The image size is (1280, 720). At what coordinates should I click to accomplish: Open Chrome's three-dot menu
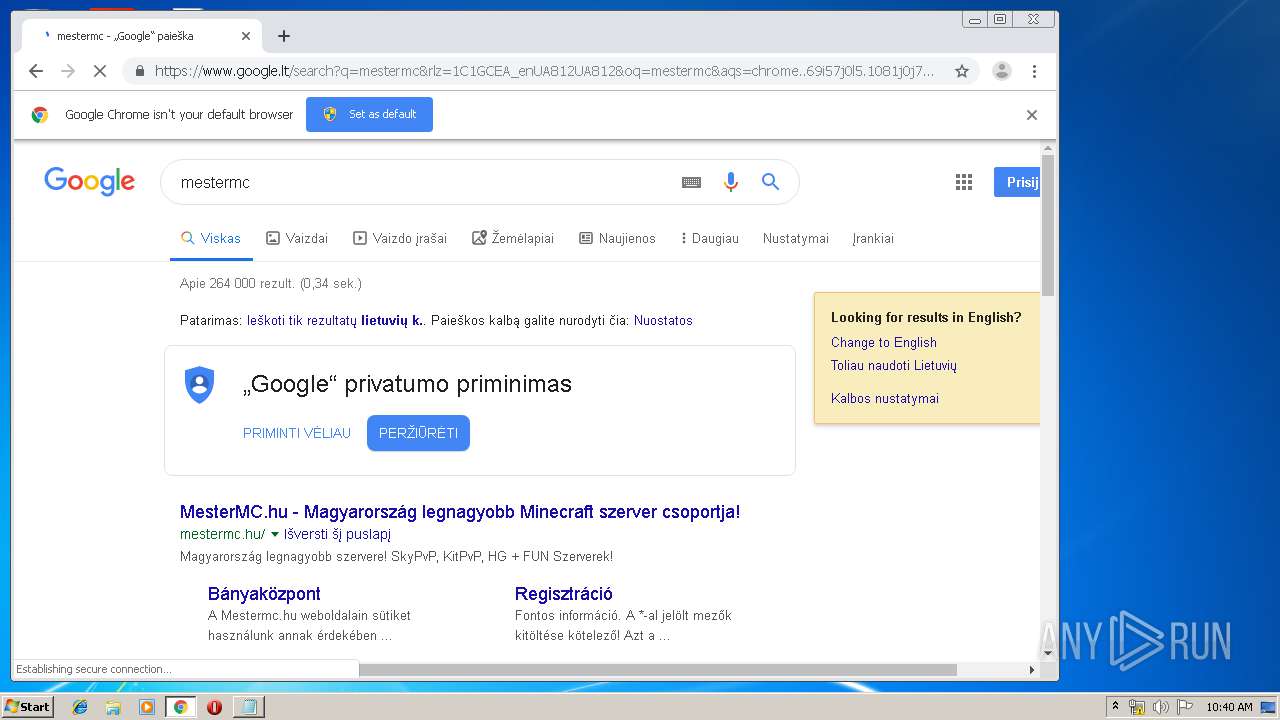pos(1034,71)
